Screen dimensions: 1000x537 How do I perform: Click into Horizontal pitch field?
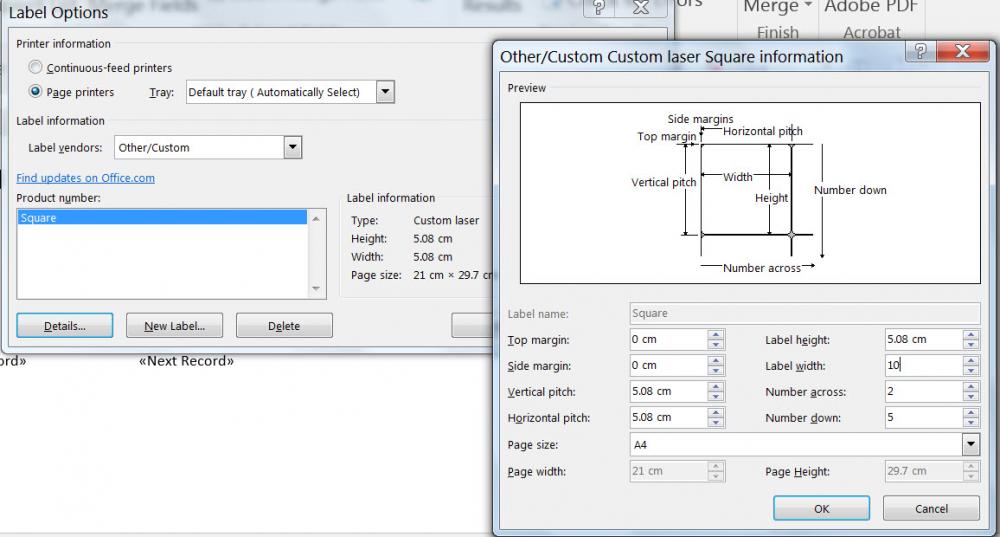pos(668,417)
